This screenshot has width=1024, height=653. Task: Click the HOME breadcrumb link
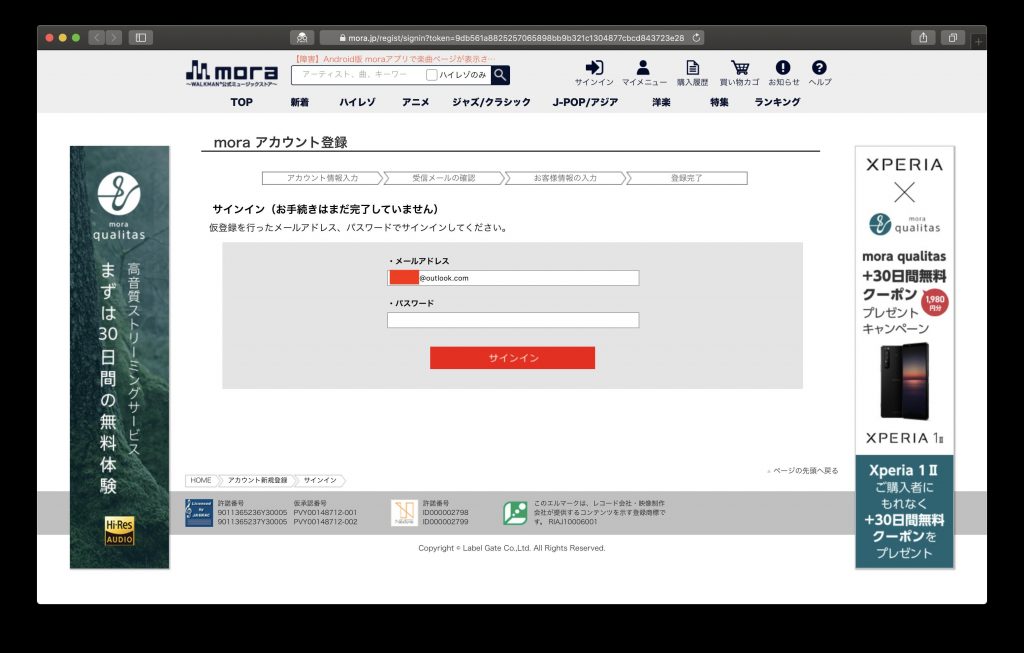pyautogui.click(x=200, y=480)
